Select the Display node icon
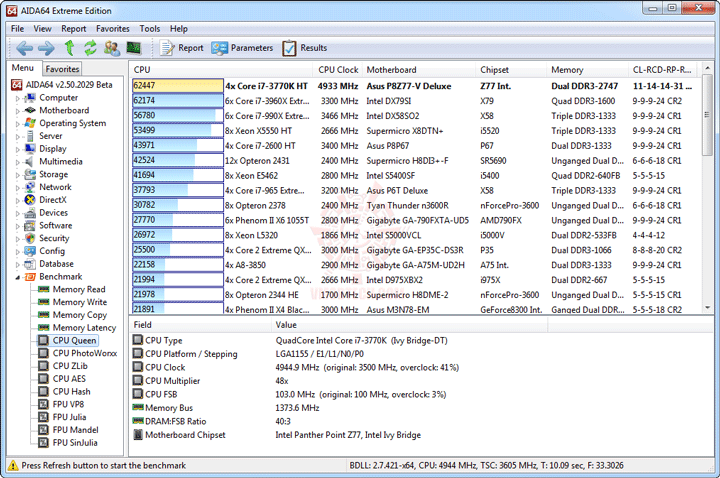Image resolution: width=720 pixels, height=478 pixels. click(x=30, y=148)
